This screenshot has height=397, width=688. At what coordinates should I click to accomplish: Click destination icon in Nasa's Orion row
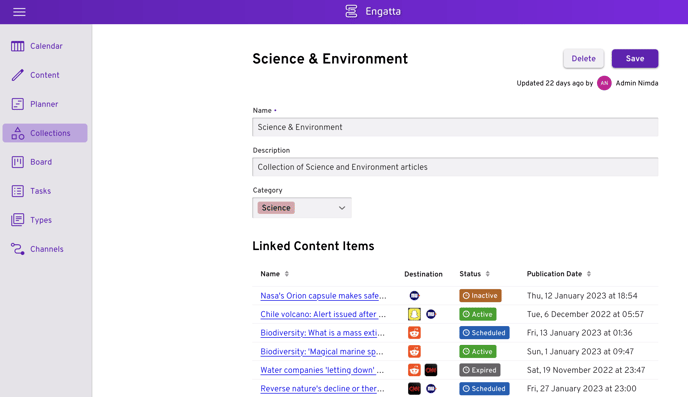pos(414,296)
